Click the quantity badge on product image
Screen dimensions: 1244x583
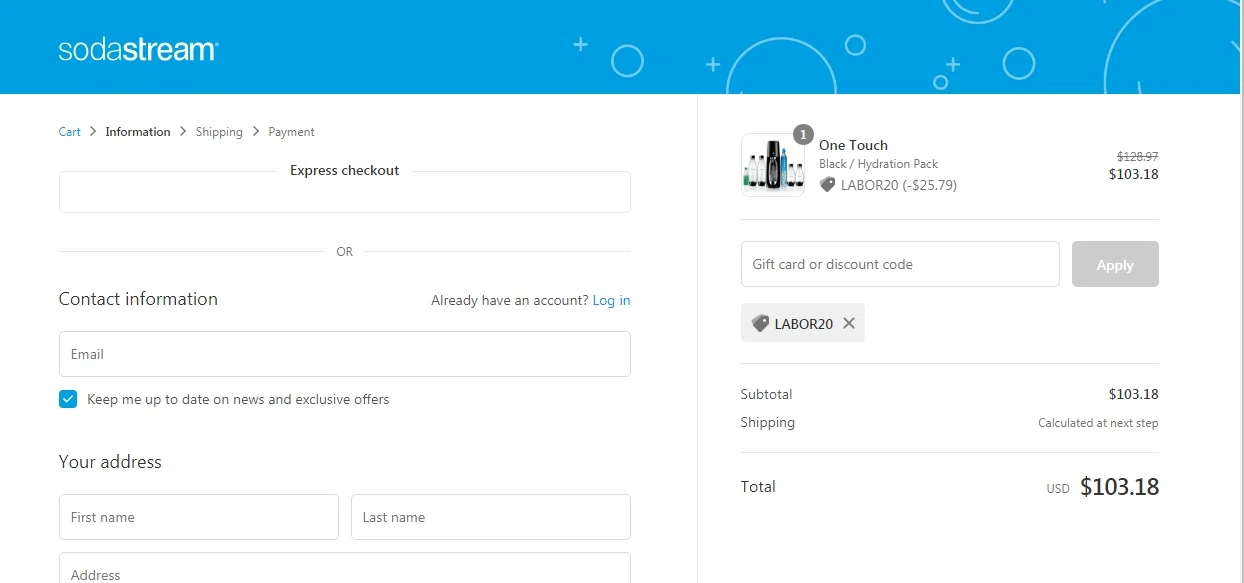(x=803, y=134)
